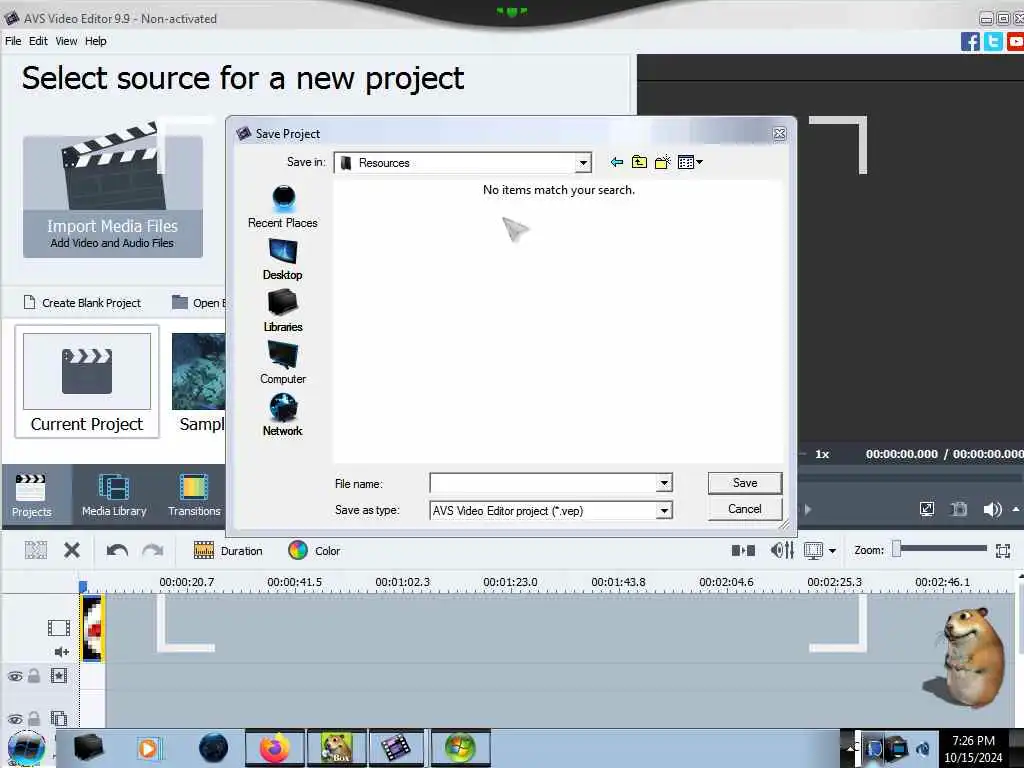Click select-all icon in timeline toolbar

[x=36, y=551]
